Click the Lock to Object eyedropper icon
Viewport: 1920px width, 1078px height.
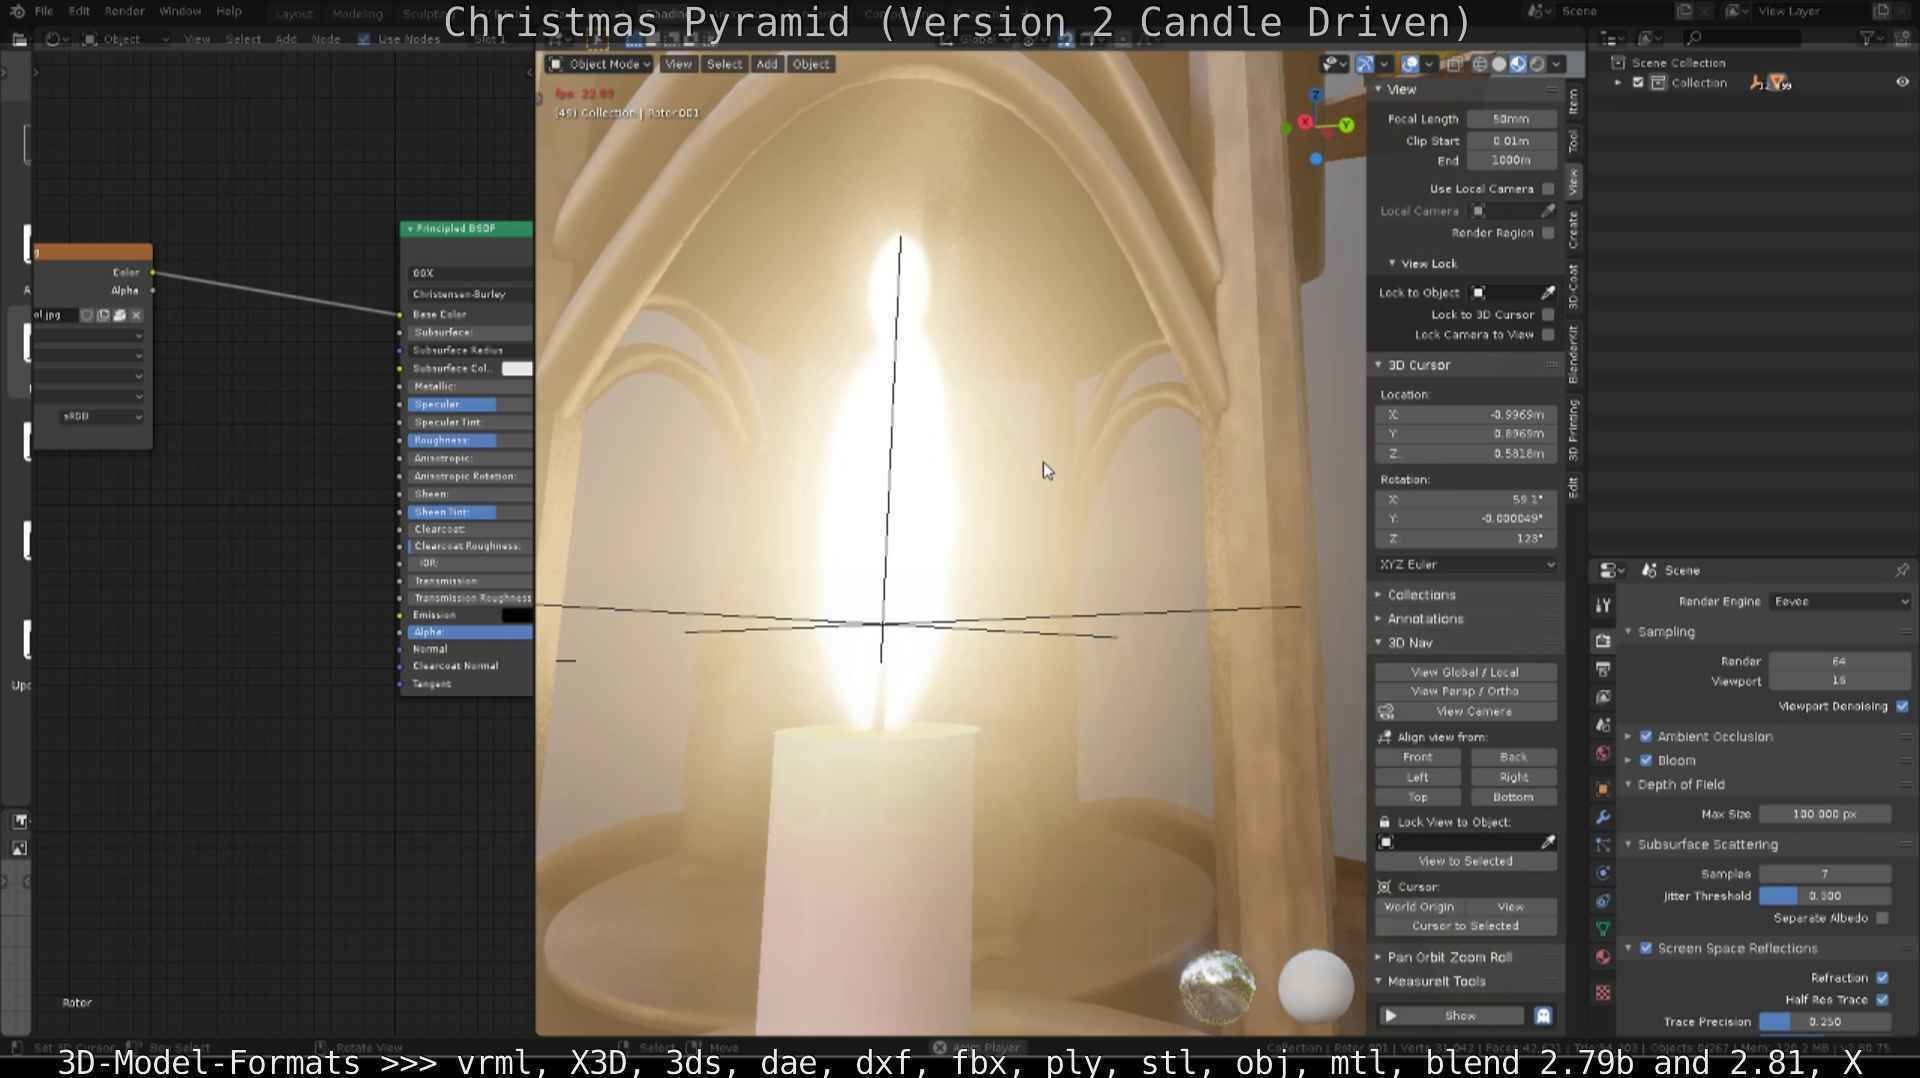[x=1548, y=293]
